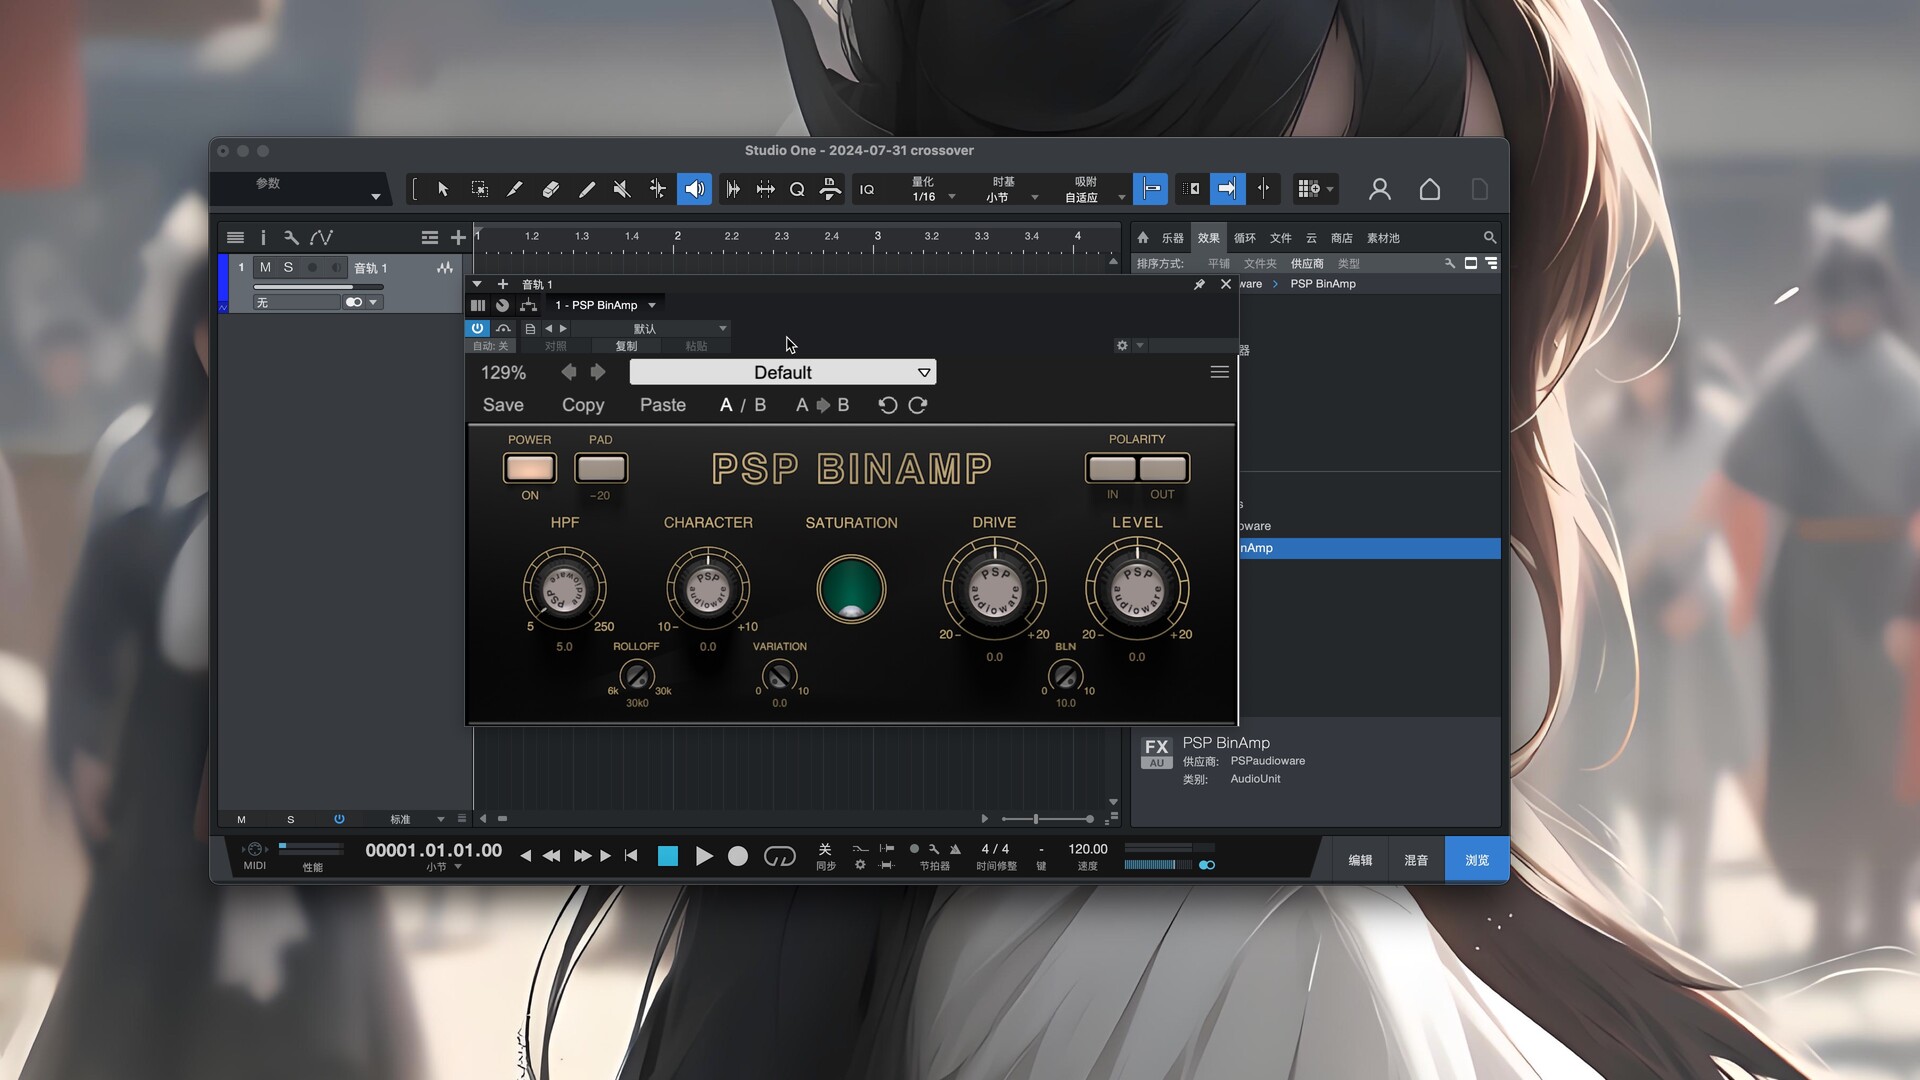The width and height of the screenshot is (1920, 1080).
Task: Select the Split (knife) tool
Action: pos(514,189)
